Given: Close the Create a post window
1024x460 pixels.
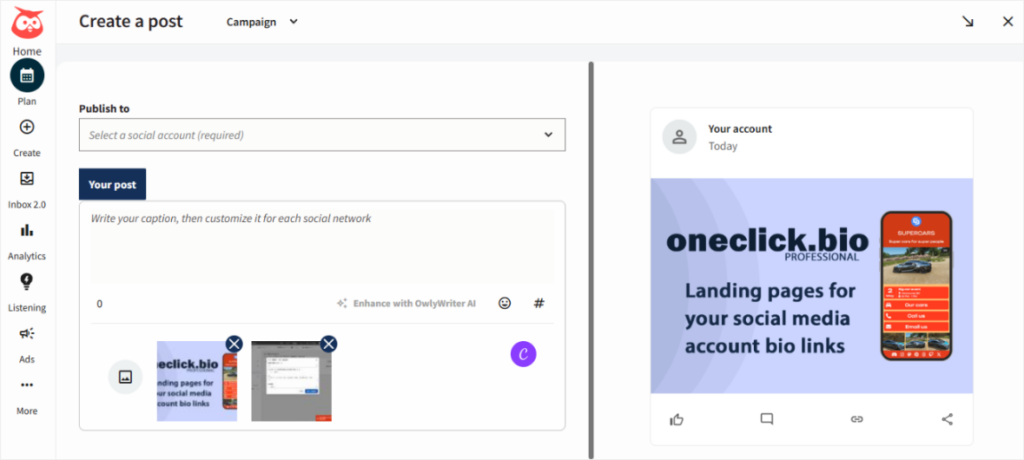Looking at the screenshot, I should [x=1008, y=22].
